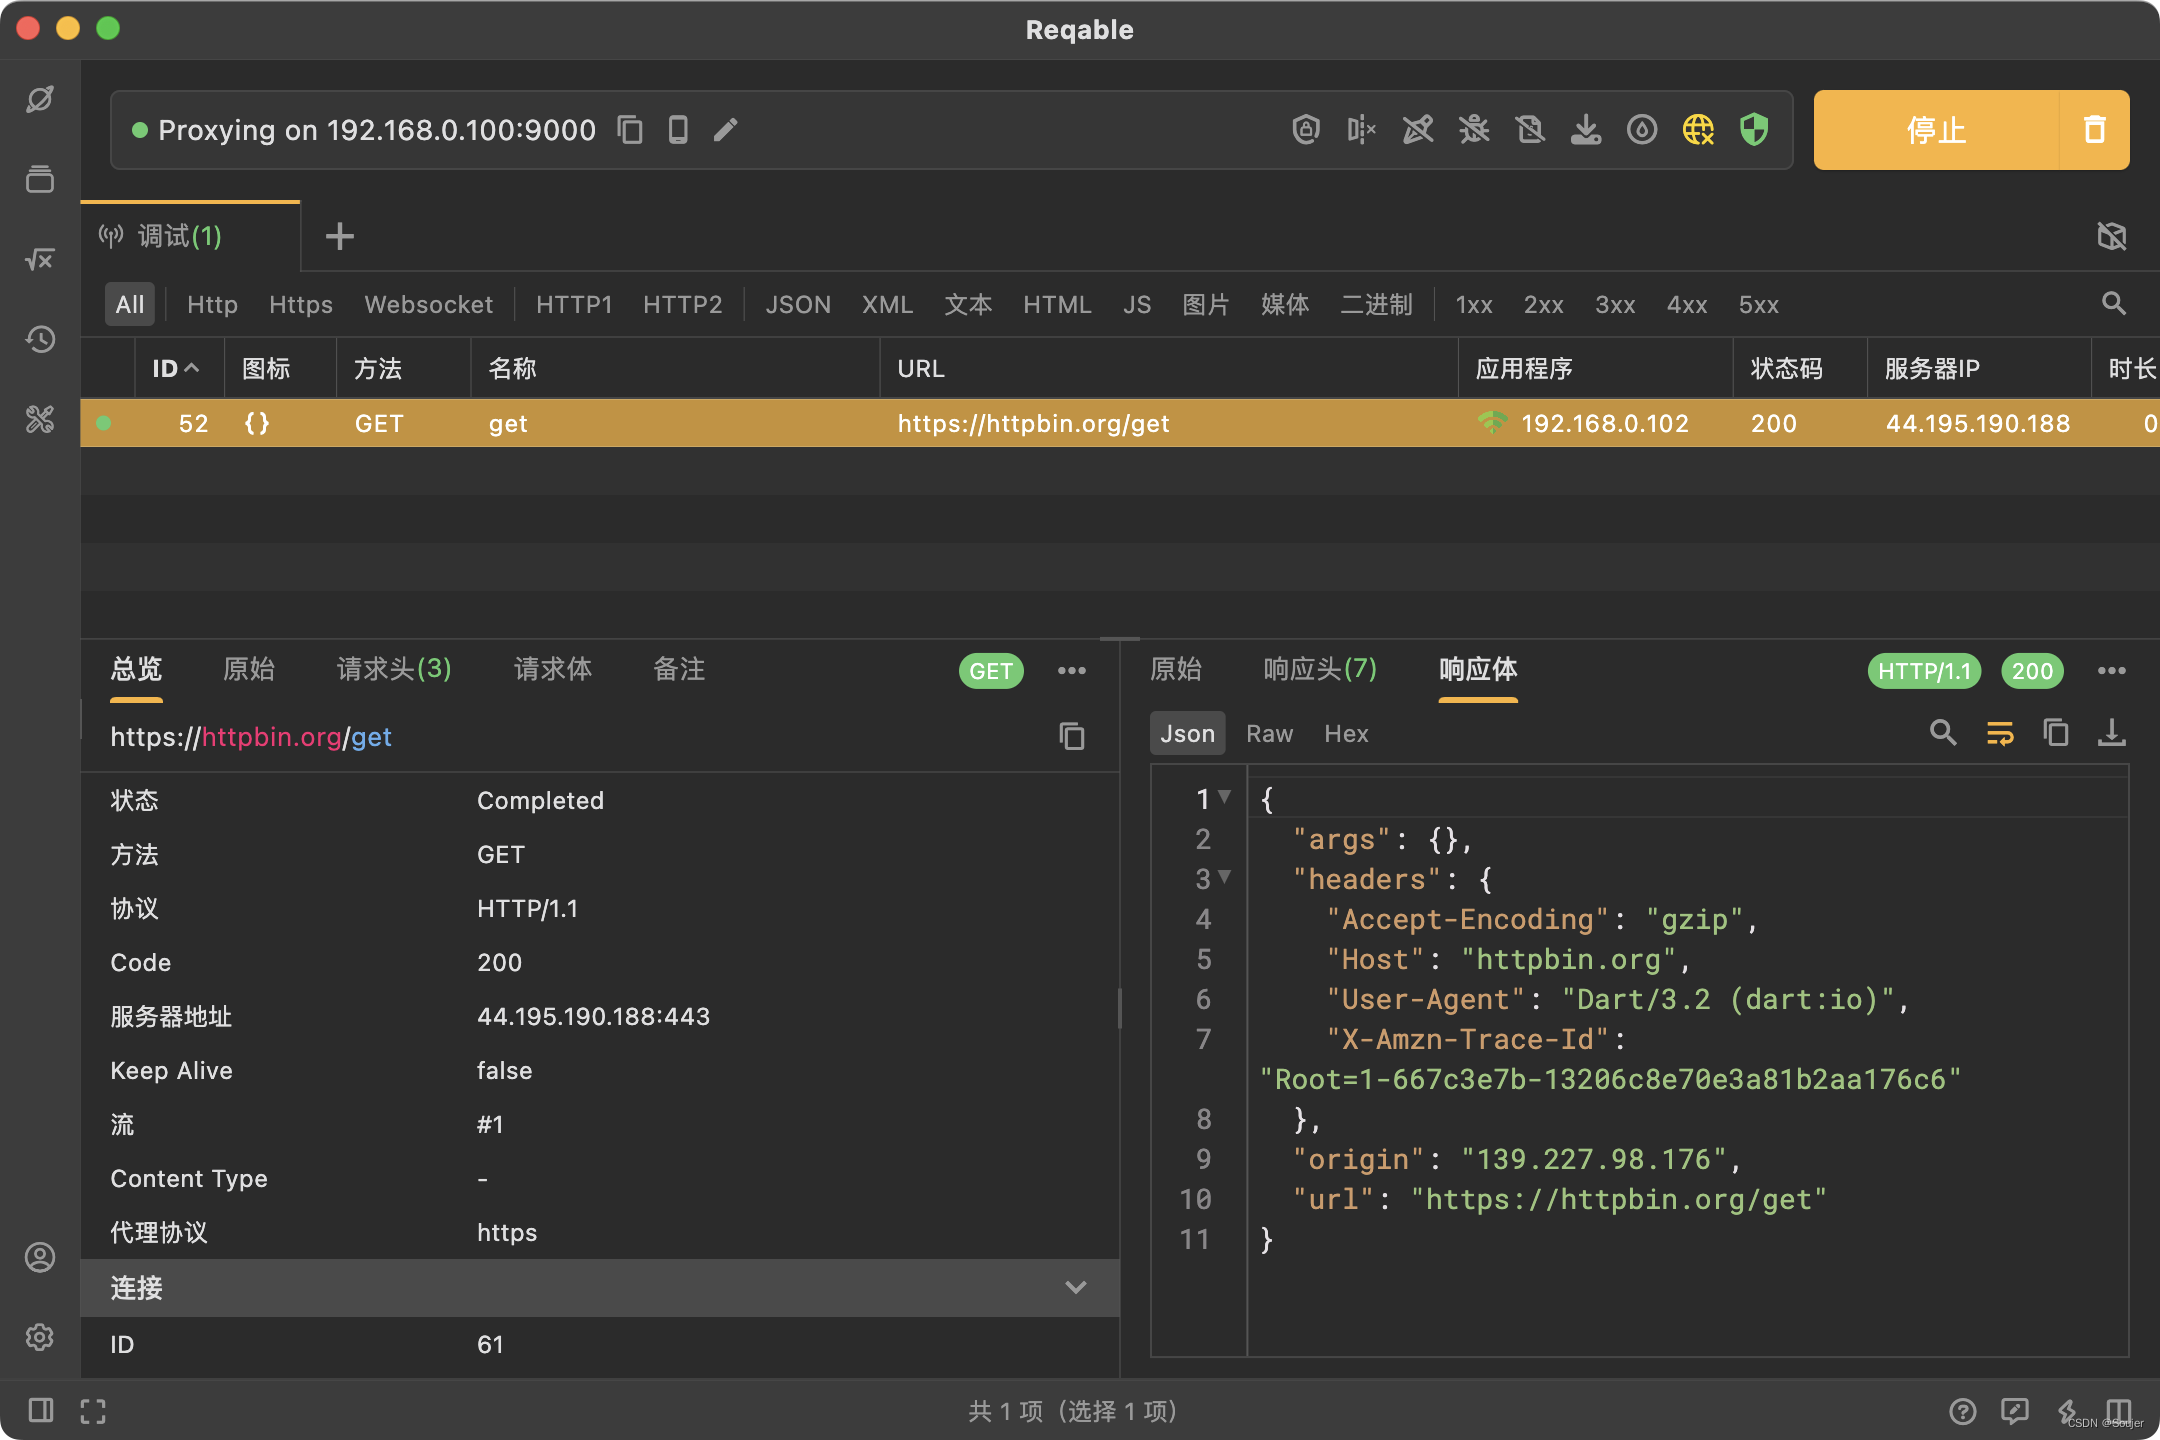Toggle the script bug icon
The width and height of the screenshot is (2160, 1440).
click(1474, 130)
